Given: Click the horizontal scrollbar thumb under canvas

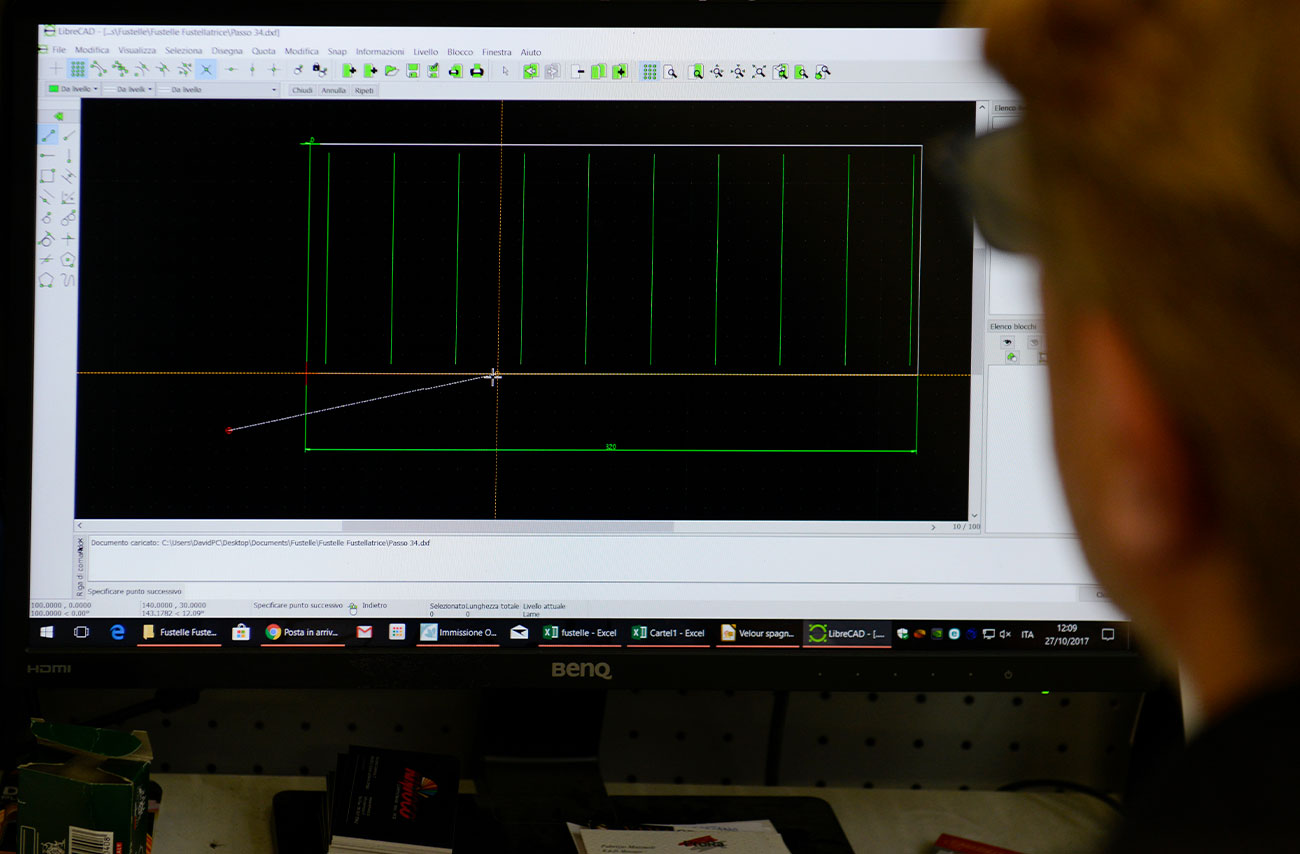Looking at the screenshot, I should (507, 526).
